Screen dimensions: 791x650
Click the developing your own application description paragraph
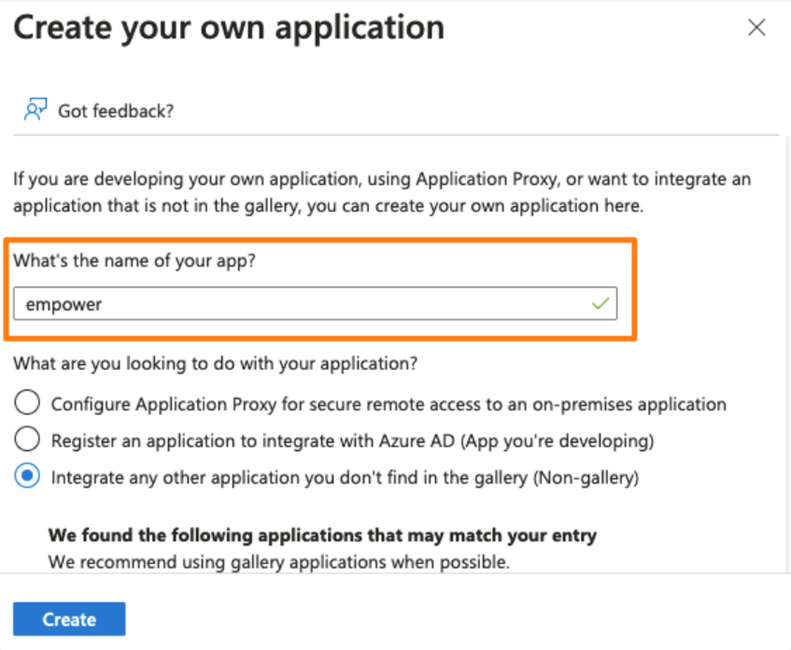coord(382,192)
